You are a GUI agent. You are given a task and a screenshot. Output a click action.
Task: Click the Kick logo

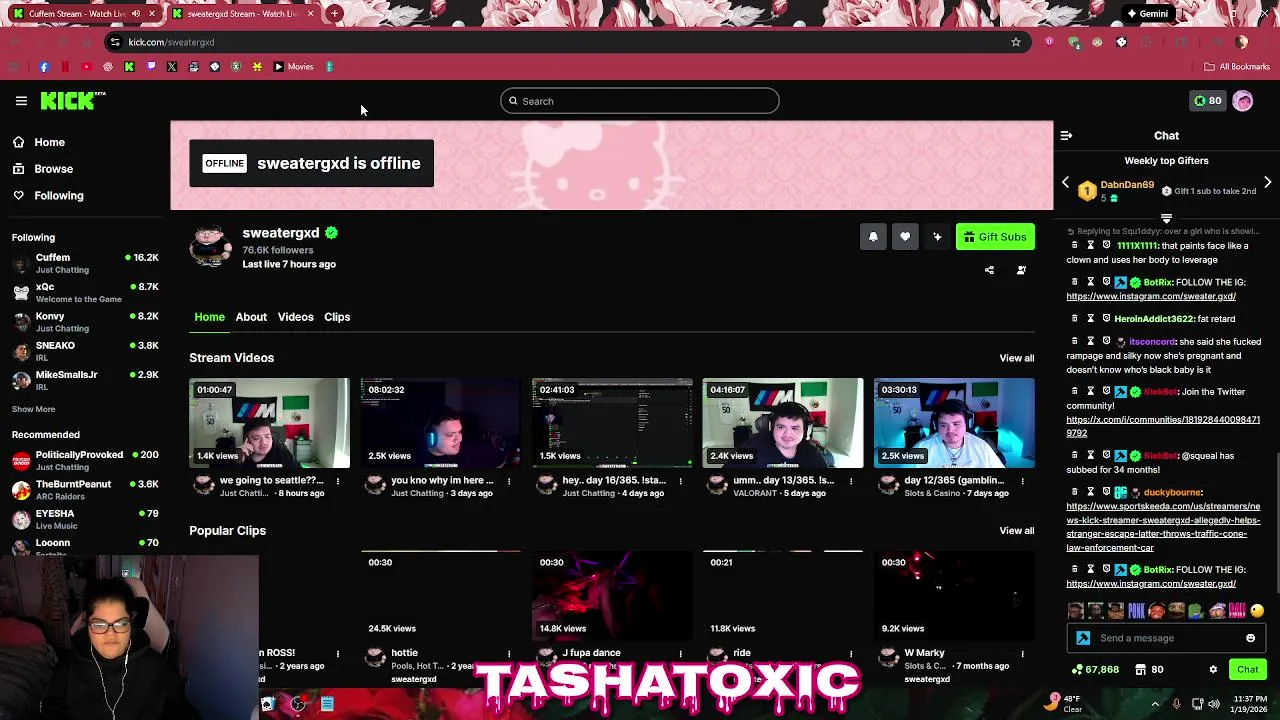72,100
